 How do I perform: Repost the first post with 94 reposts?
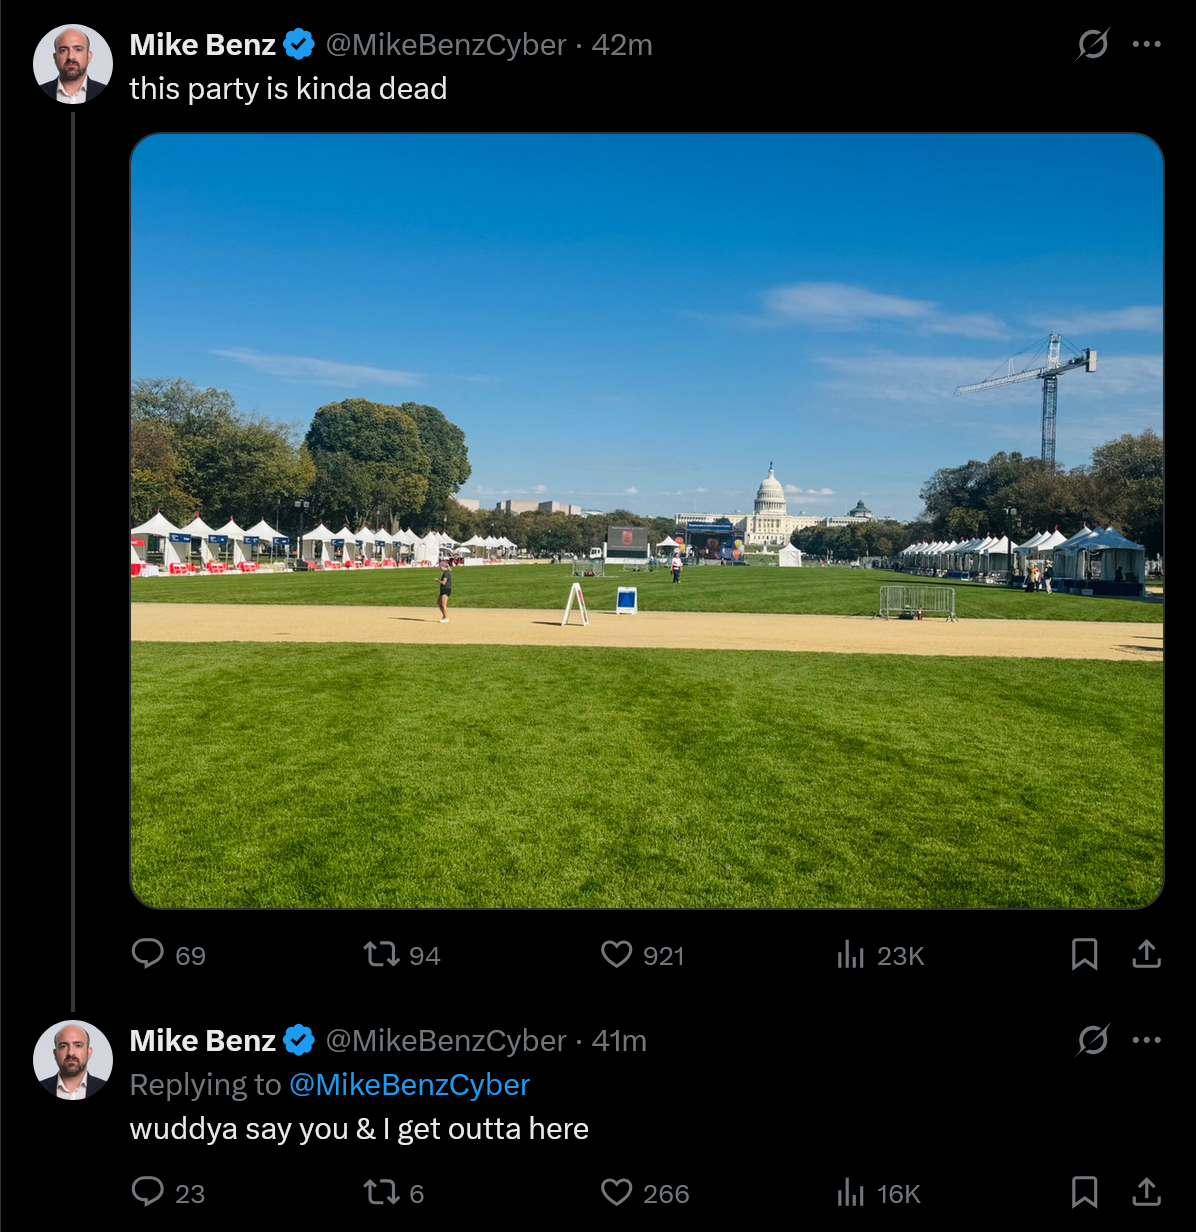click(x=381, y=954)
